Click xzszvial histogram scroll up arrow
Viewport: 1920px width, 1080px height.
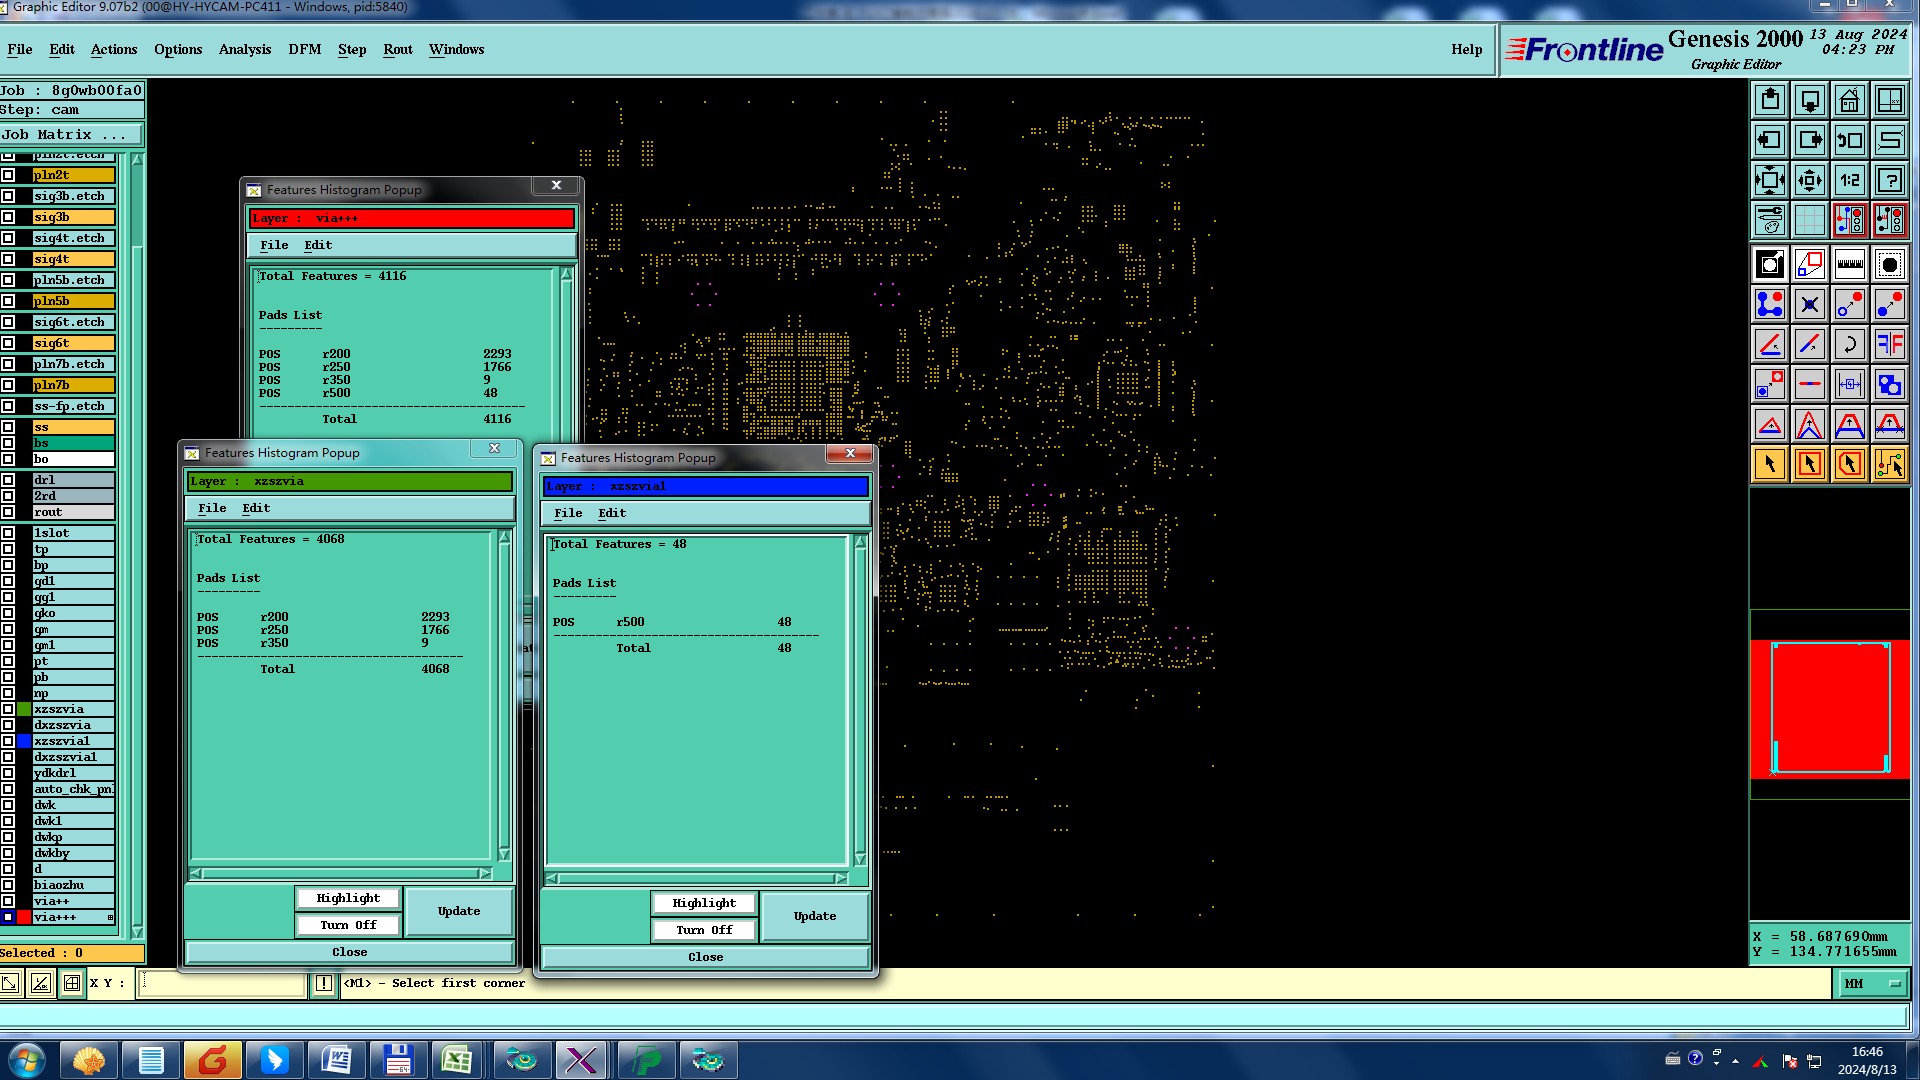point(860,541)
